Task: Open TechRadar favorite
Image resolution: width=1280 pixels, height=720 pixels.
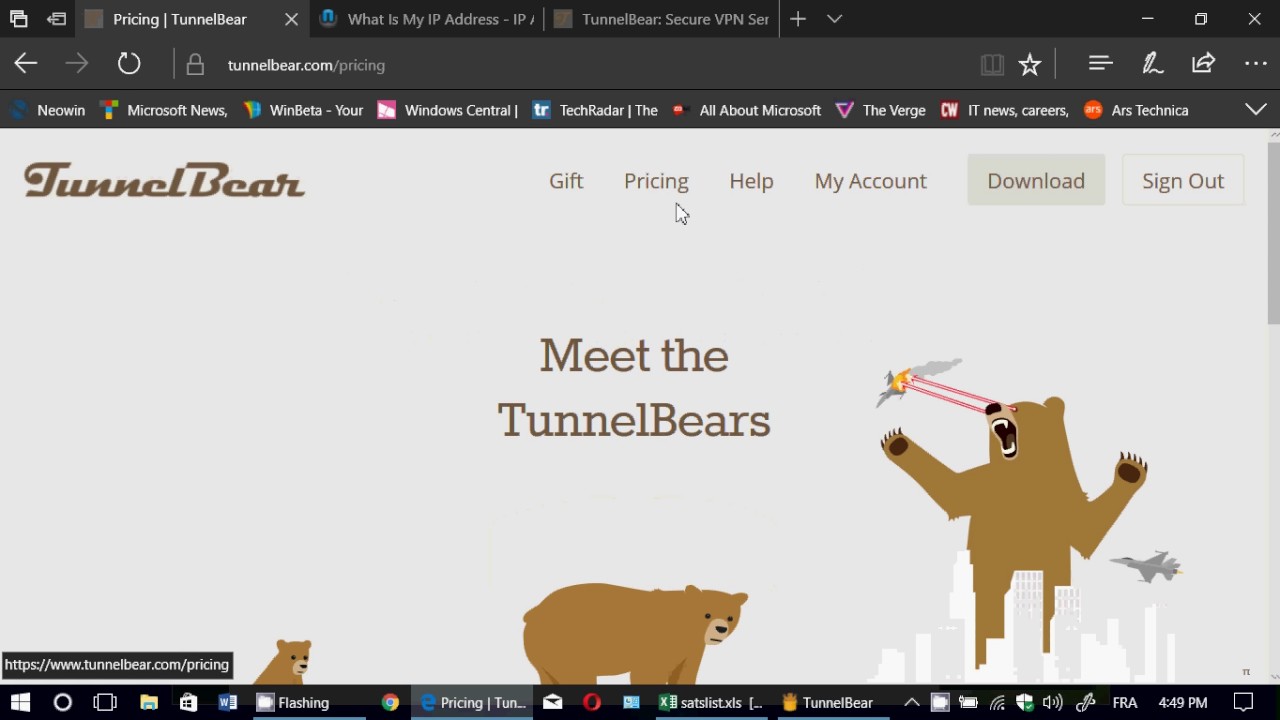Action: [x=595, y=110]
